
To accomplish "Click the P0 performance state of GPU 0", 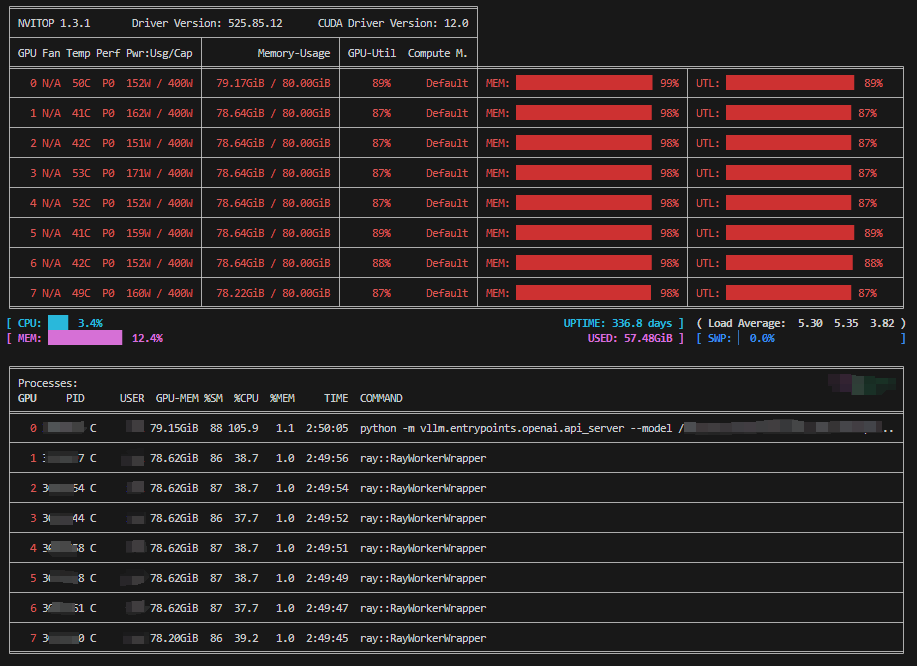I will click(107, 83).
